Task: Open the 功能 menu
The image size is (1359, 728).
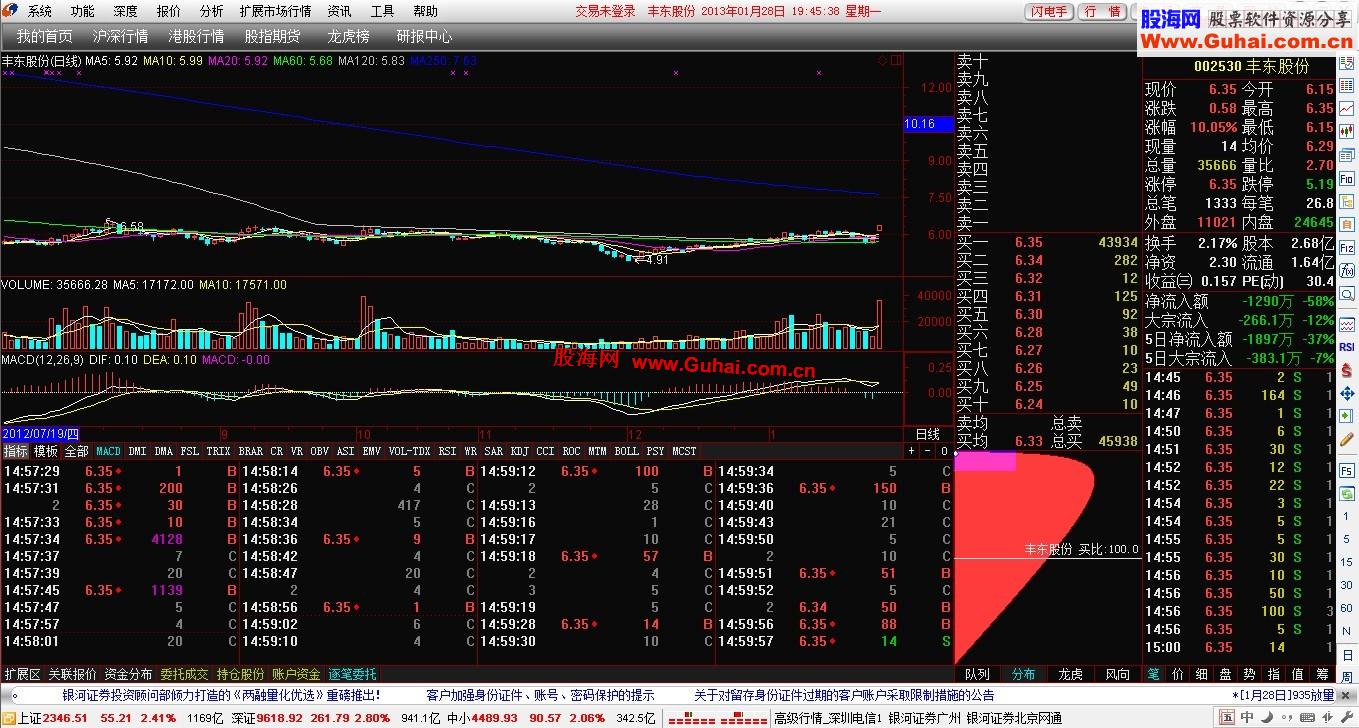Action: [x=83, y=12]
